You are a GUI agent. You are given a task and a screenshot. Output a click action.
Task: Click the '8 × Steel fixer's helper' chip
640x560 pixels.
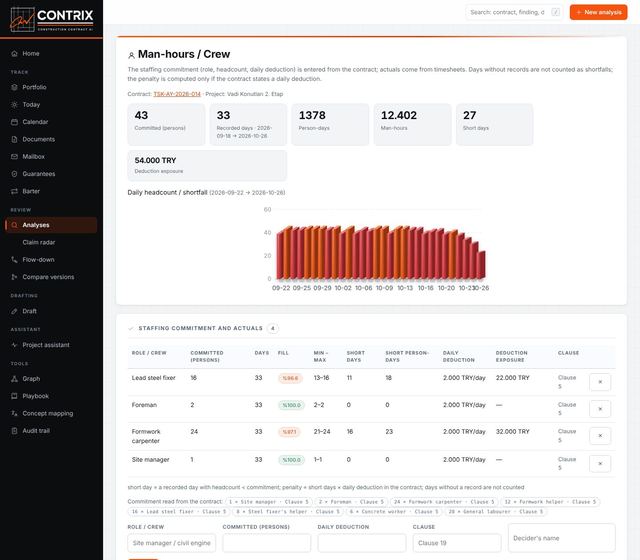pyautogui.click(x=288, y=511)
